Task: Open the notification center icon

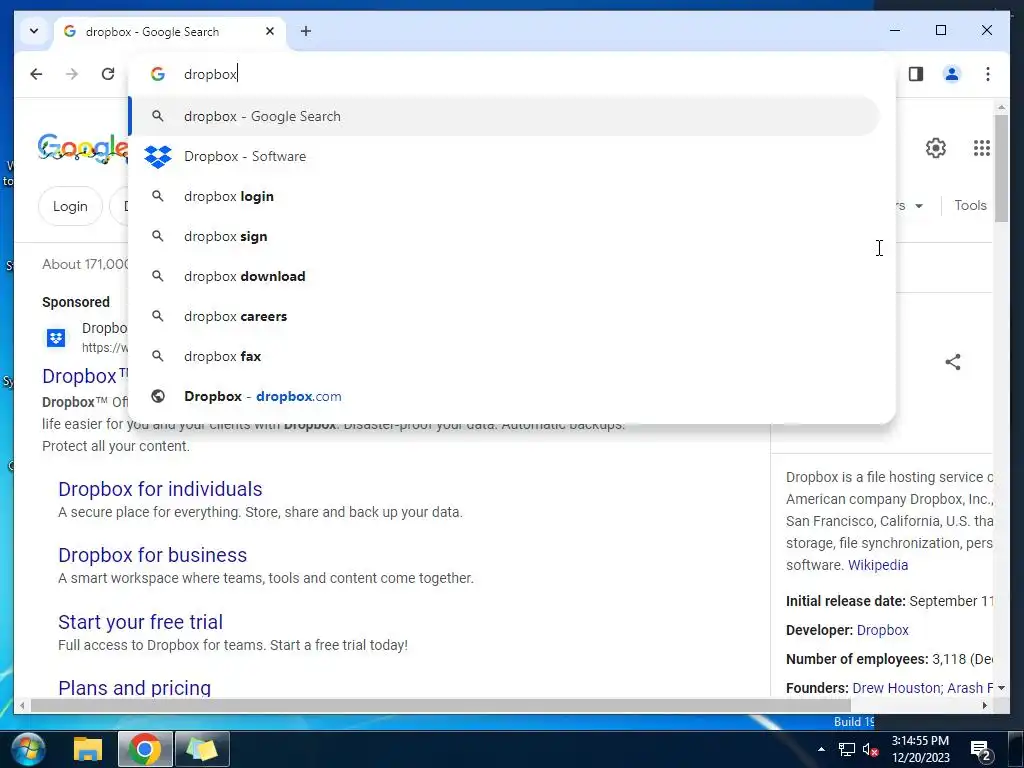Action: 980,750
